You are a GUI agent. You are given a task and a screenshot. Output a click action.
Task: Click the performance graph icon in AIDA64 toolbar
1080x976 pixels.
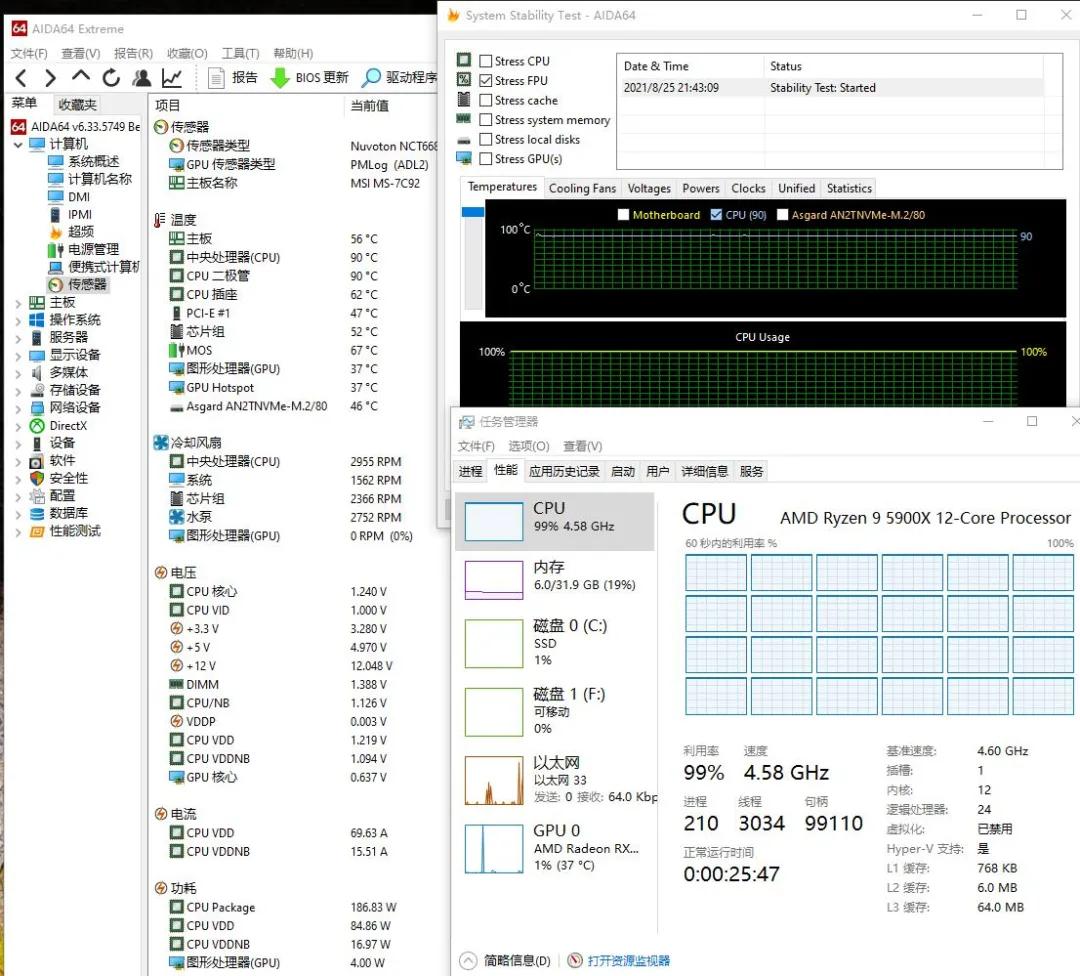[x=172, y=77]
